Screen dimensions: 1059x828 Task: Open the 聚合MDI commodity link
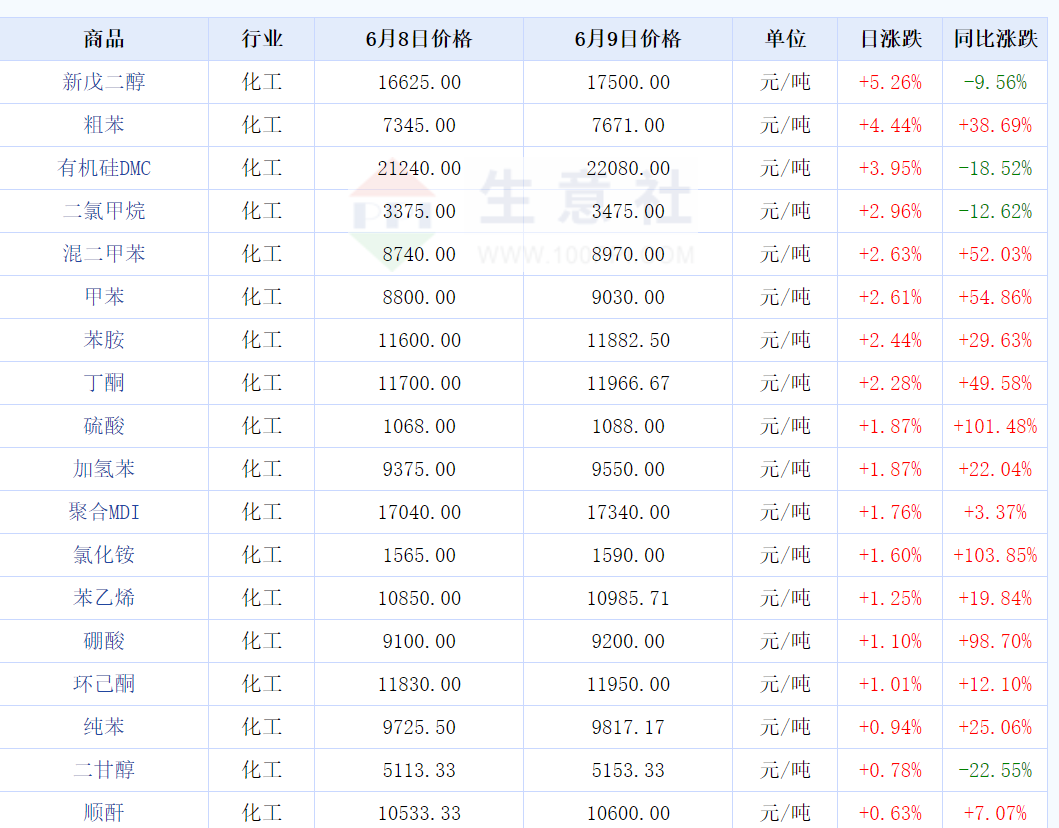tap(104, 512)
